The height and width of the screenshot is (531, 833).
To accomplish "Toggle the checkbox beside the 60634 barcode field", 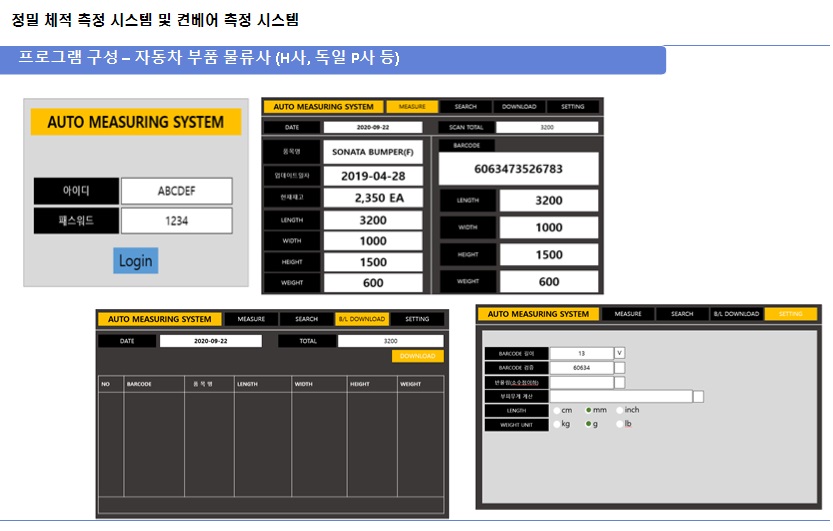I will [x=619, y=368].
